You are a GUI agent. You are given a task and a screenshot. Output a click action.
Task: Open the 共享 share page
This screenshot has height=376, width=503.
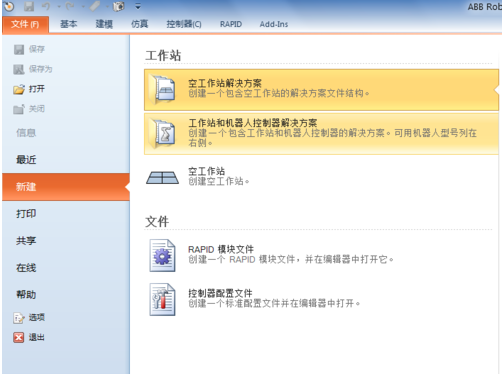[x=26, y=241]
